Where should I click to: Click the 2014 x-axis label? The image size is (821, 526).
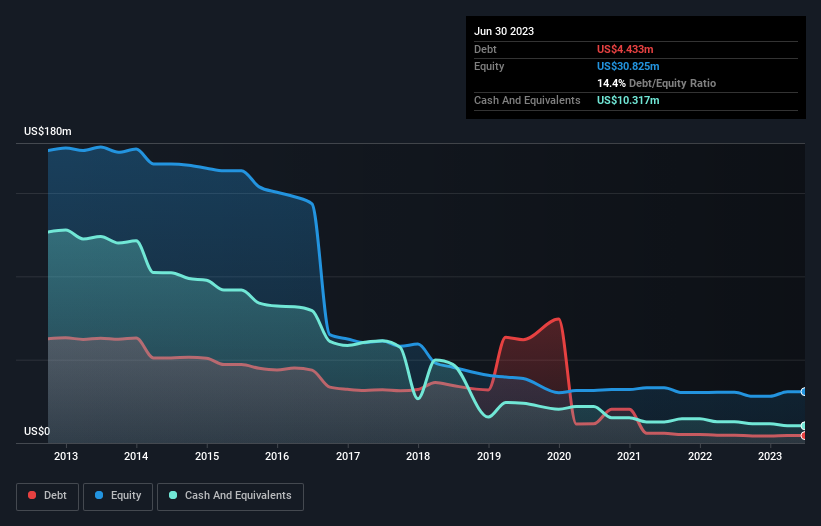click(136, 456)
